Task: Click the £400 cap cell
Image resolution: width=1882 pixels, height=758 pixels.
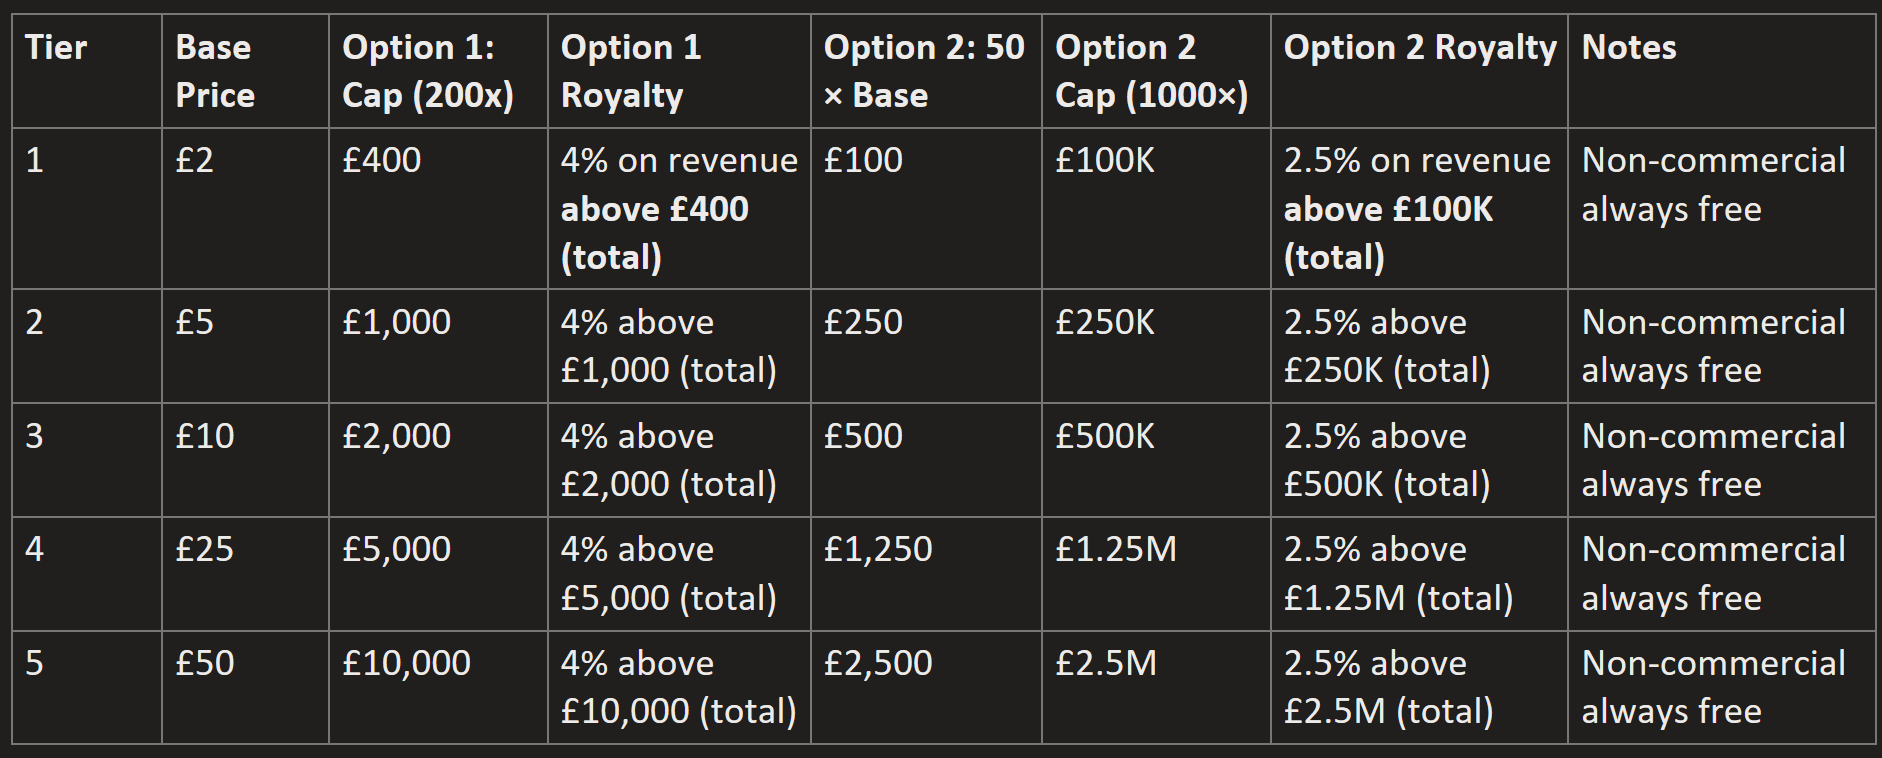Action: pyautogui.click(x=382, y=160)
